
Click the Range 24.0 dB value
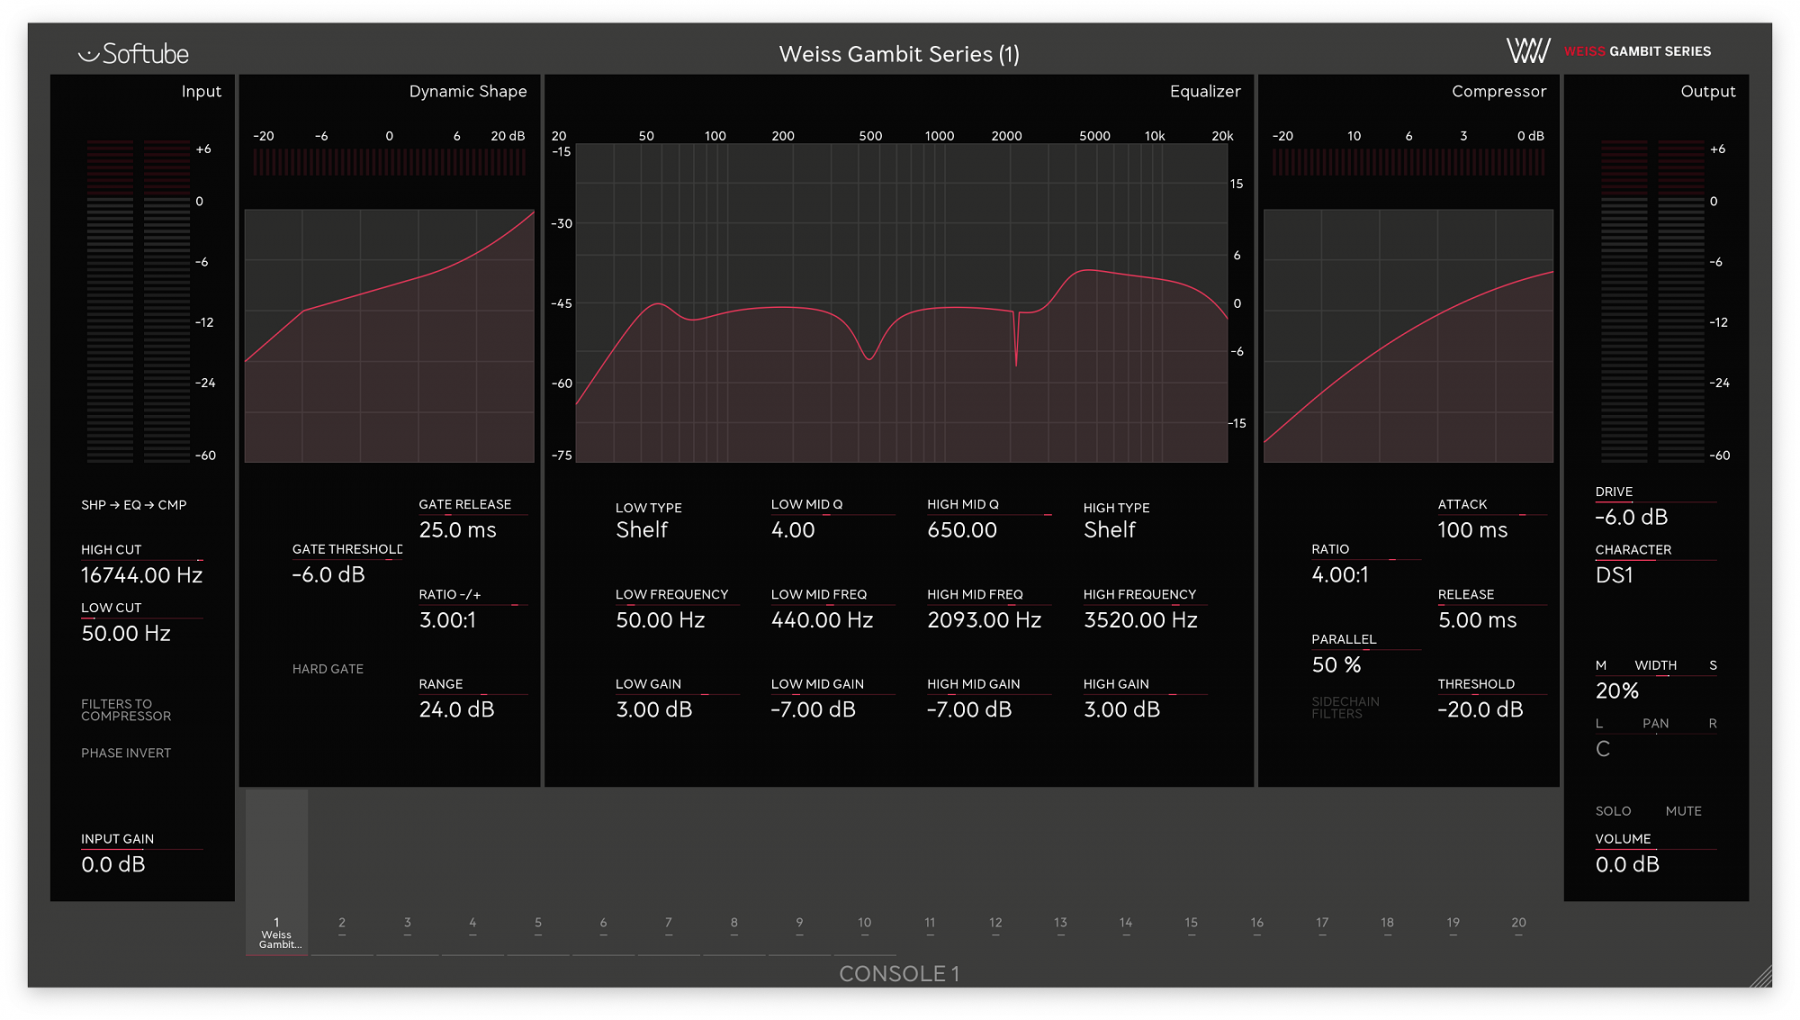pyautogui.click(x=456, y=709)
